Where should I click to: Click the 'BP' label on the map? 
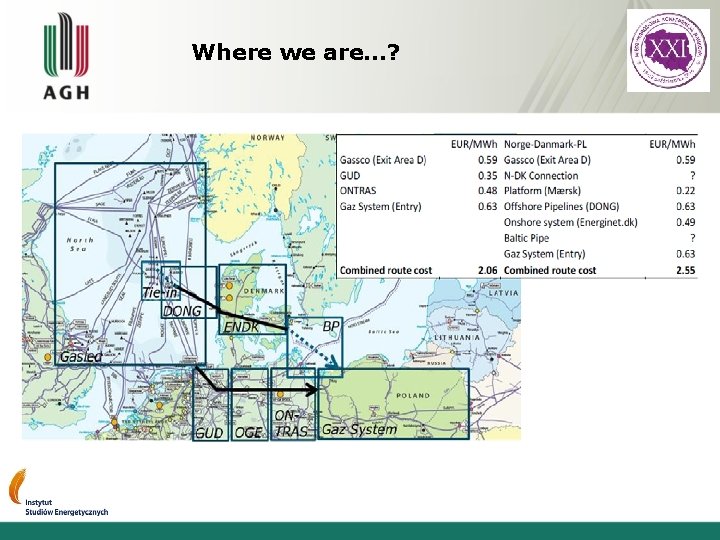coord(331,326)
